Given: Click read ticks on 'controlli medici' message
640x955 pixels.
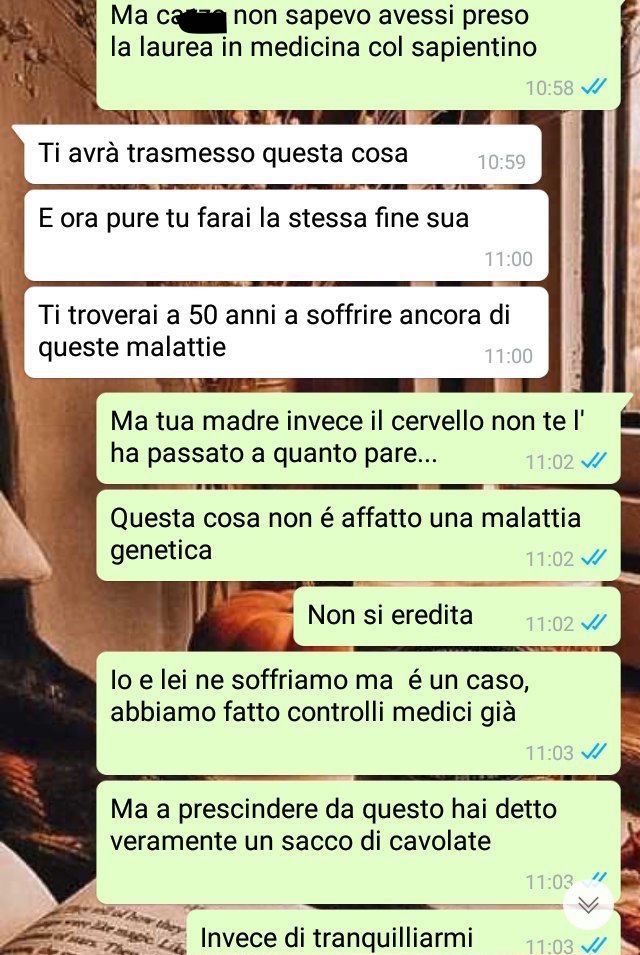Looking at the screenshot, I should pos(594,752).
